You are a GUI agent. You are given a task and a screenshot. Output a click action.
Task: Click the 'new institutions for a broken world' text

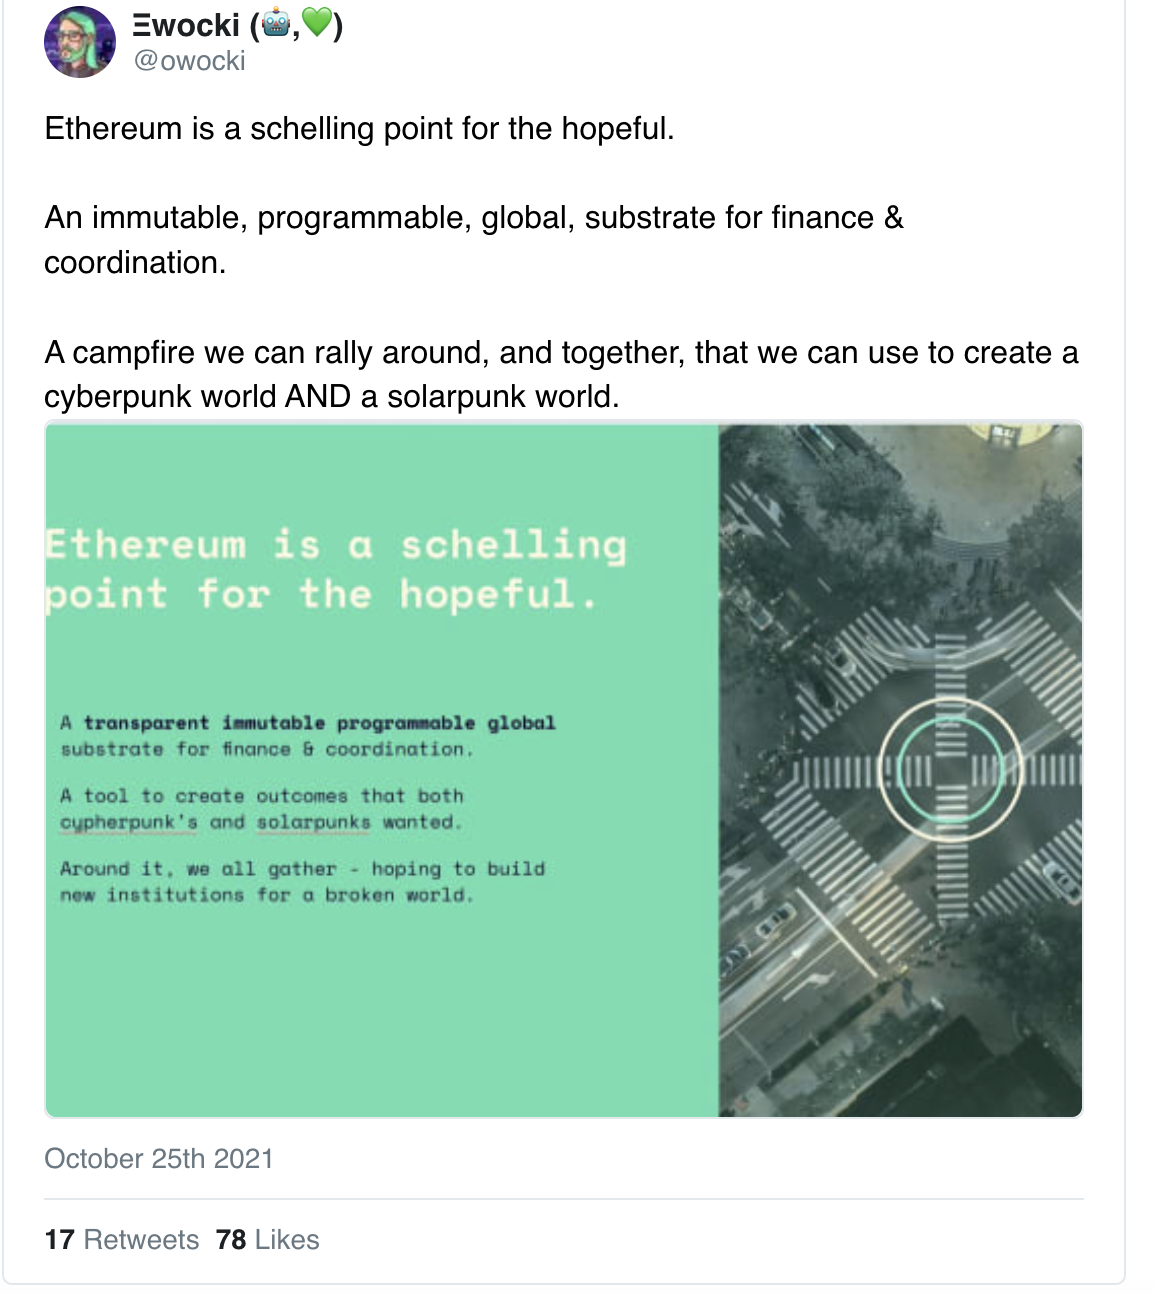267,895
